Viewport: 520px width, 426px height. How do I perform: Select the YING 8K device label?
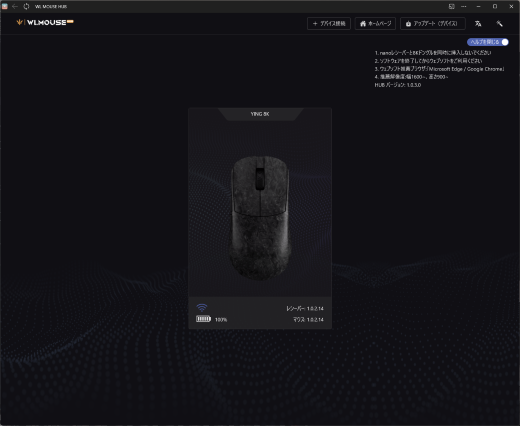(260, 114)
